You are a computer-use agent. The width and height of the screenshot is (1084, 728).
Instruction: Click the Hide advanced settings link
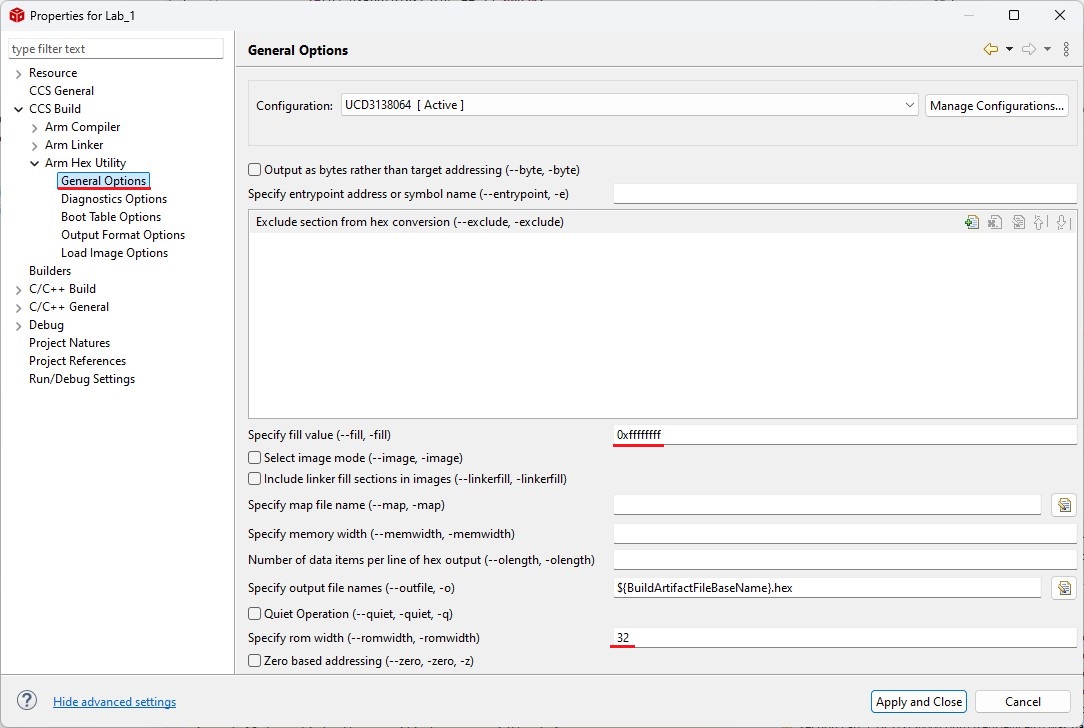114,702
